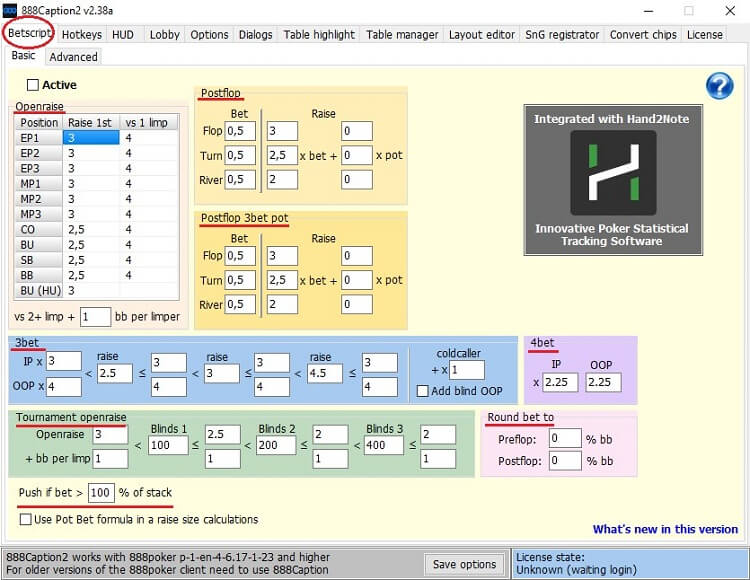750x580 pixels.
Task: Open the Table manager tab
Action: [402, 34]
